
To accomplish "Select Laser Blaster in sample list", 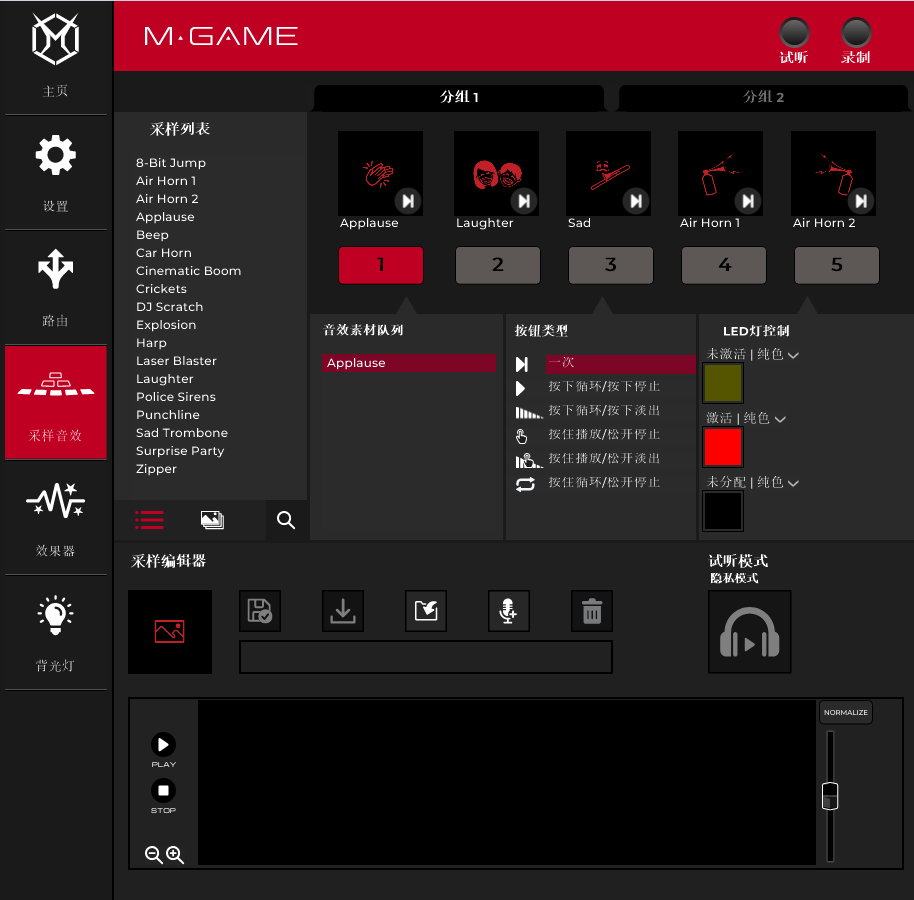I will [176, 361].
